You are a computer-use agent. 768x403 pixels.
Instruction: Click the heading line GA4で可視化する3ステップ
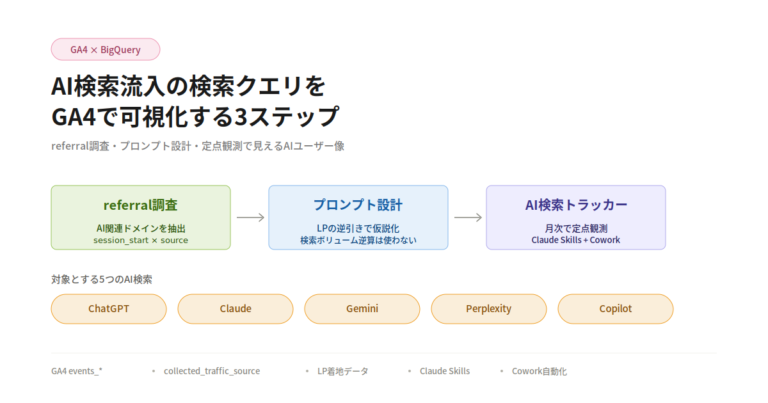coord(195,117)
